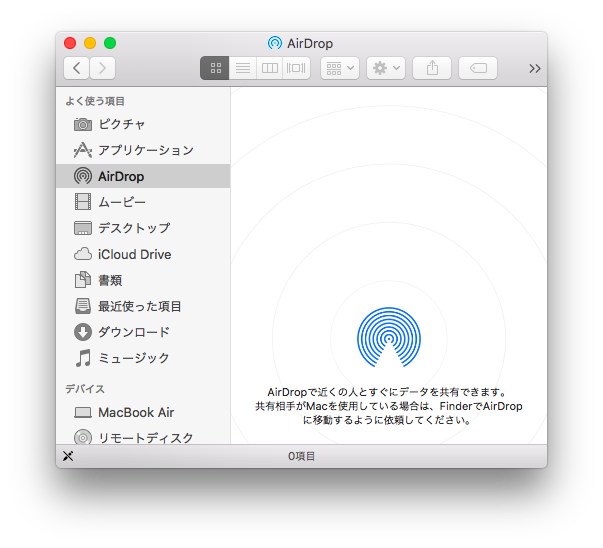Go forward with the right chevron button
The image size is (603, 548).
tap(102, 68)
